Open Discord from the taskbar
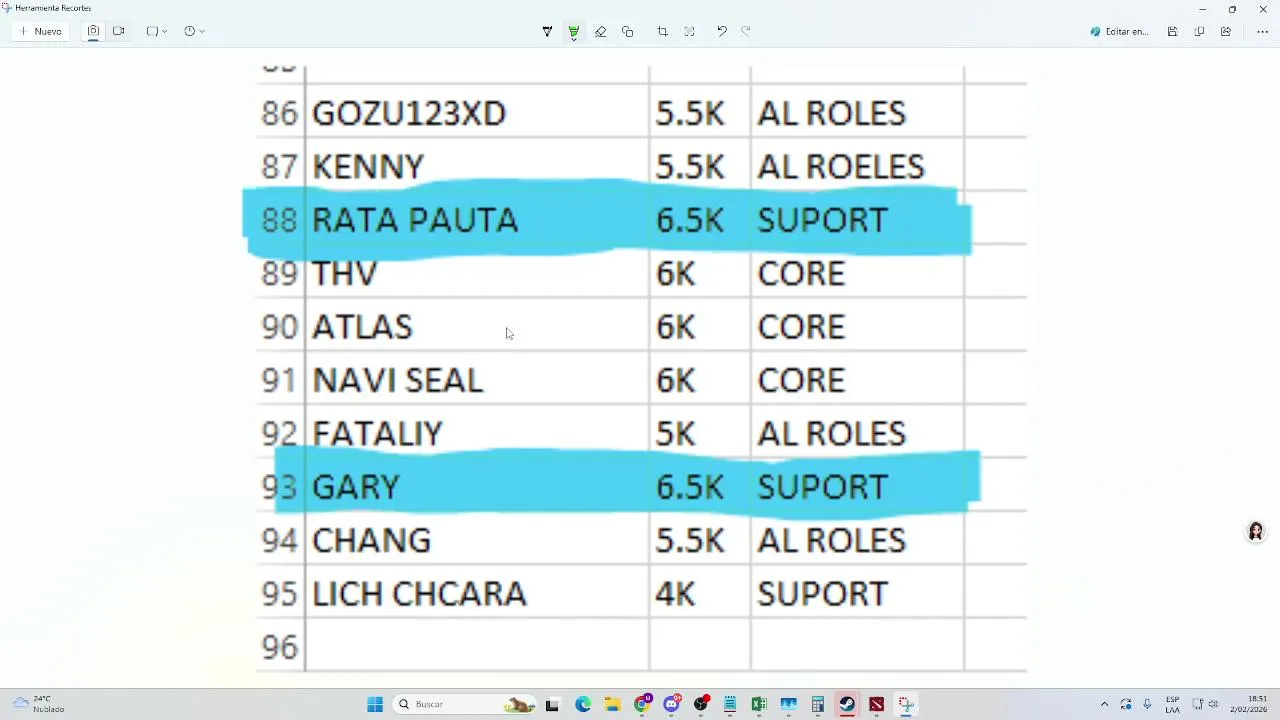This screenshot has width=1280, height=720. [x=672, y=705]
